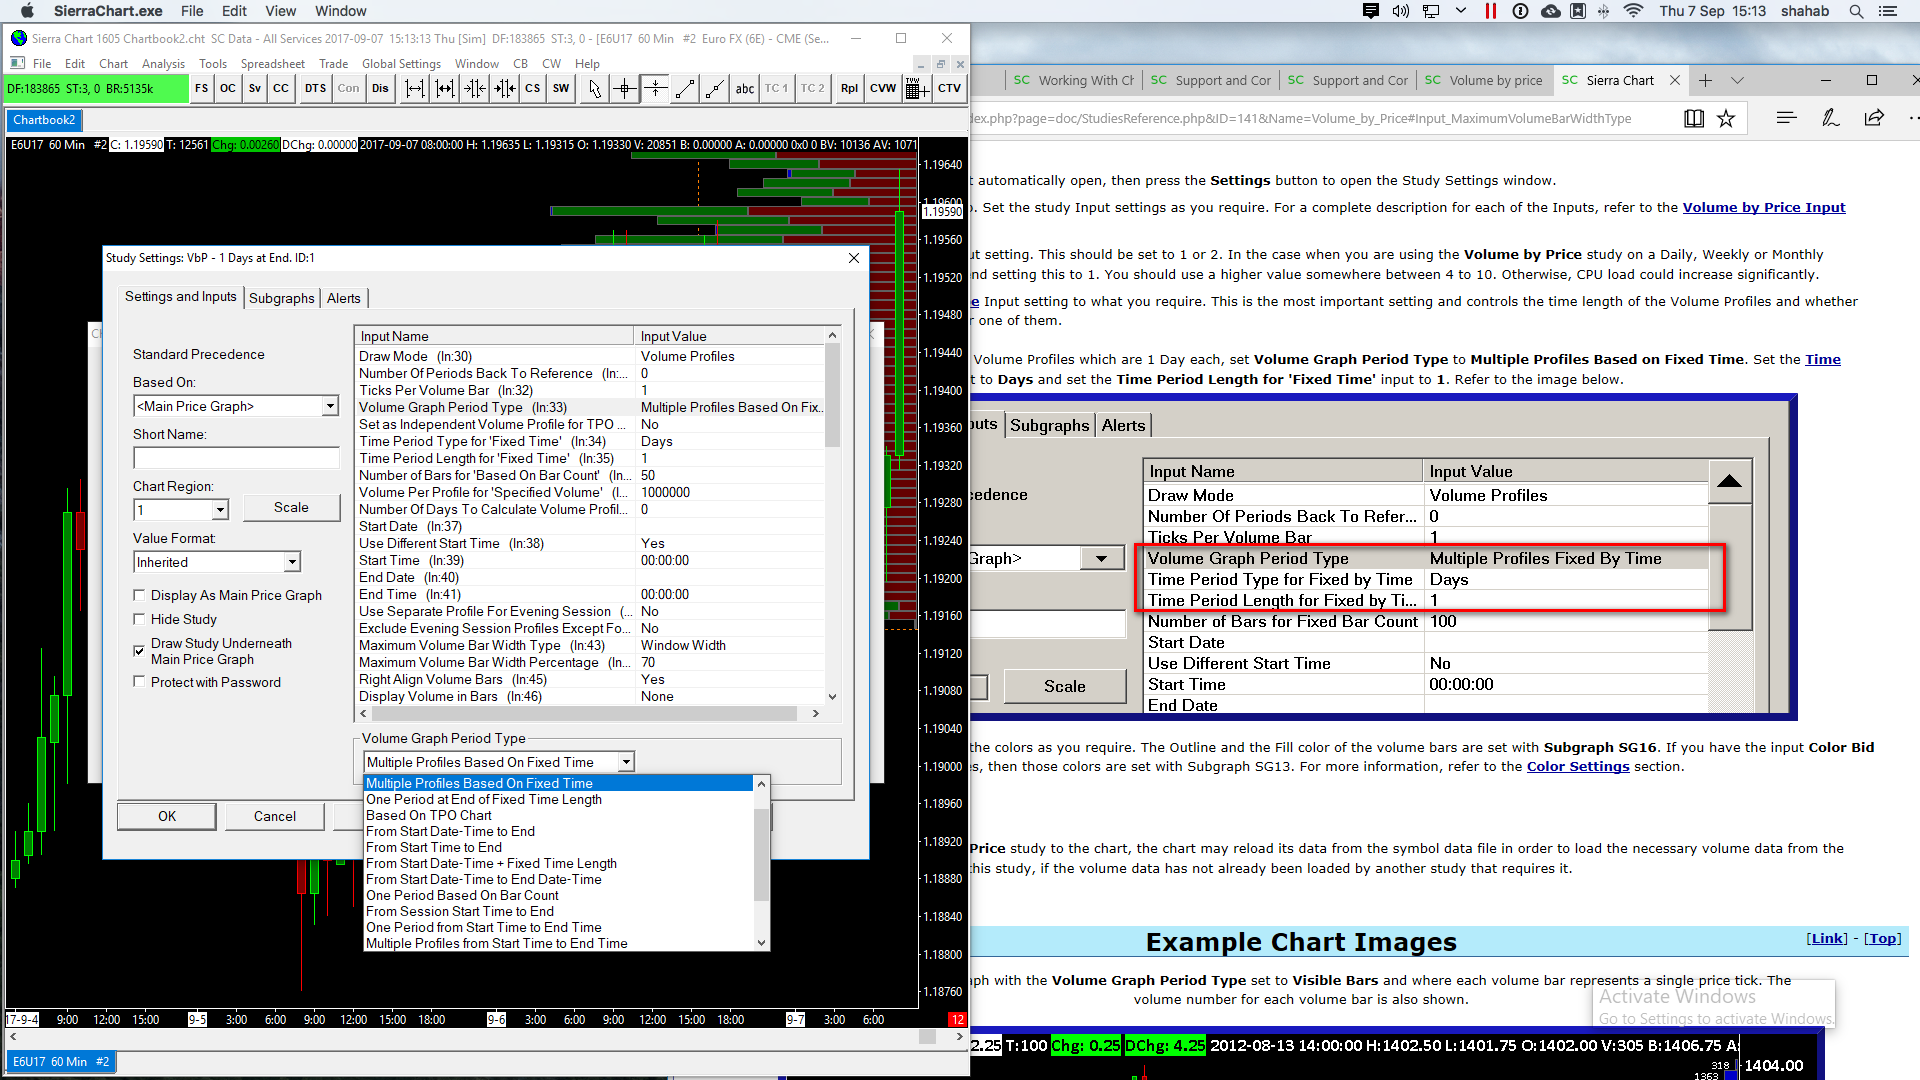The height and width of the screenshot is (1080, 1920).
Task: Click the DTS toolbar button
Action: 315,88
